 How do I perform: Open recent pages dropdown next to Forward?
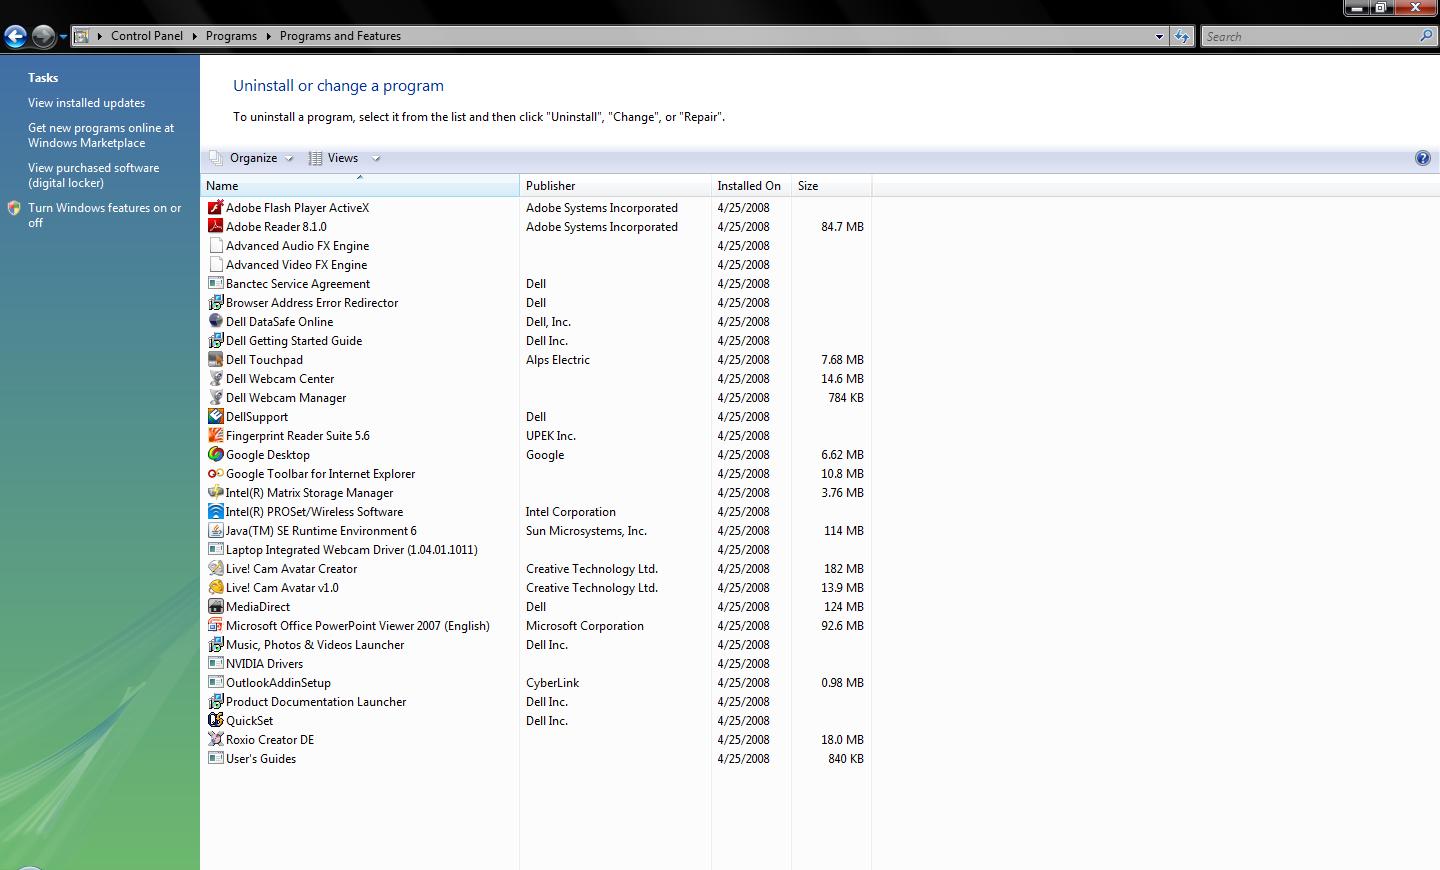(63, 37)
